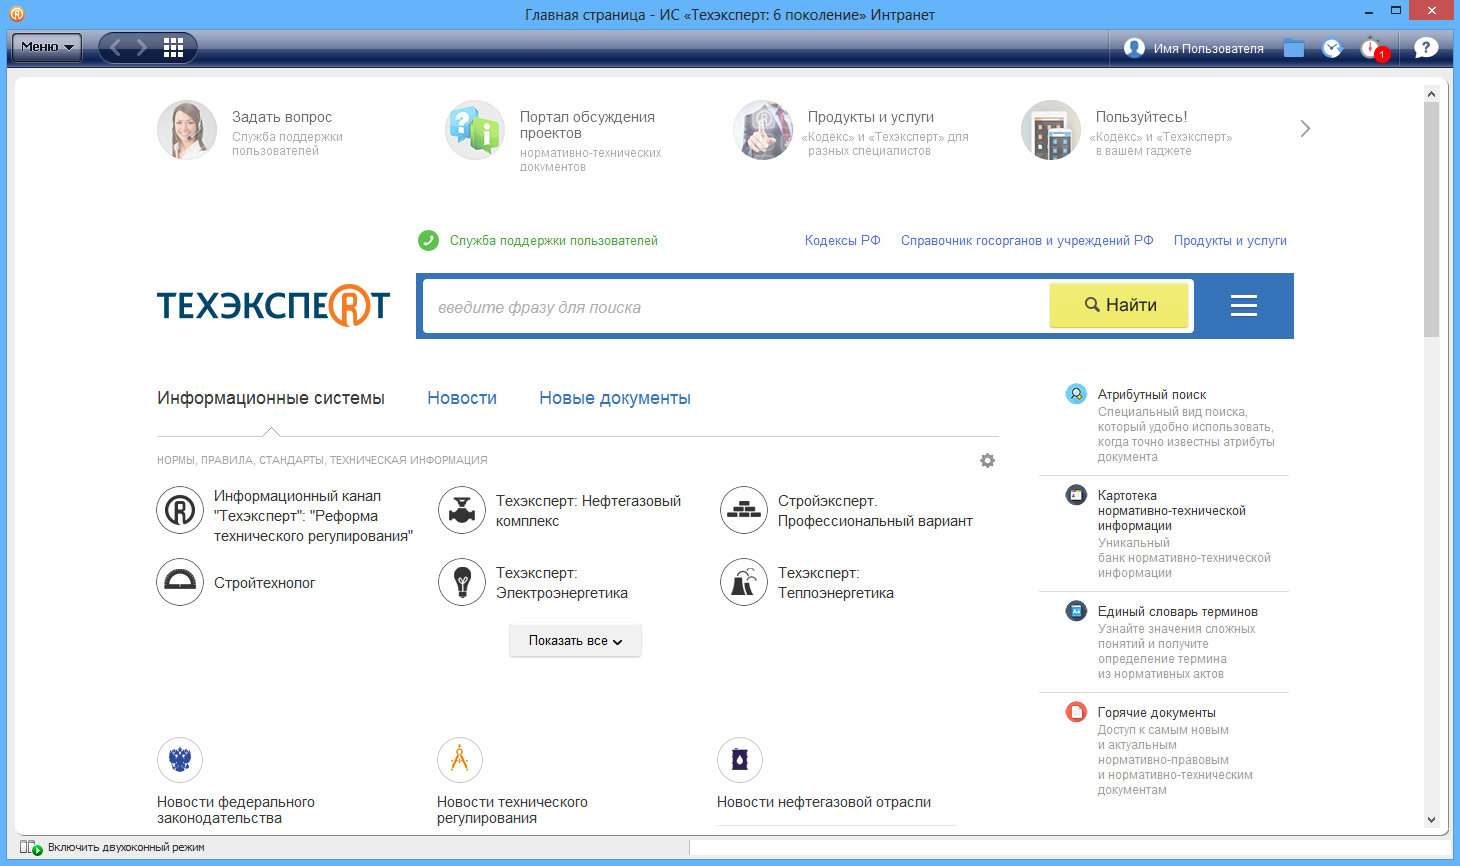Open Справочник госорганов и учреждений РФ link
The width and height of the screenshot is (1460, 866).
[1027, 240]
